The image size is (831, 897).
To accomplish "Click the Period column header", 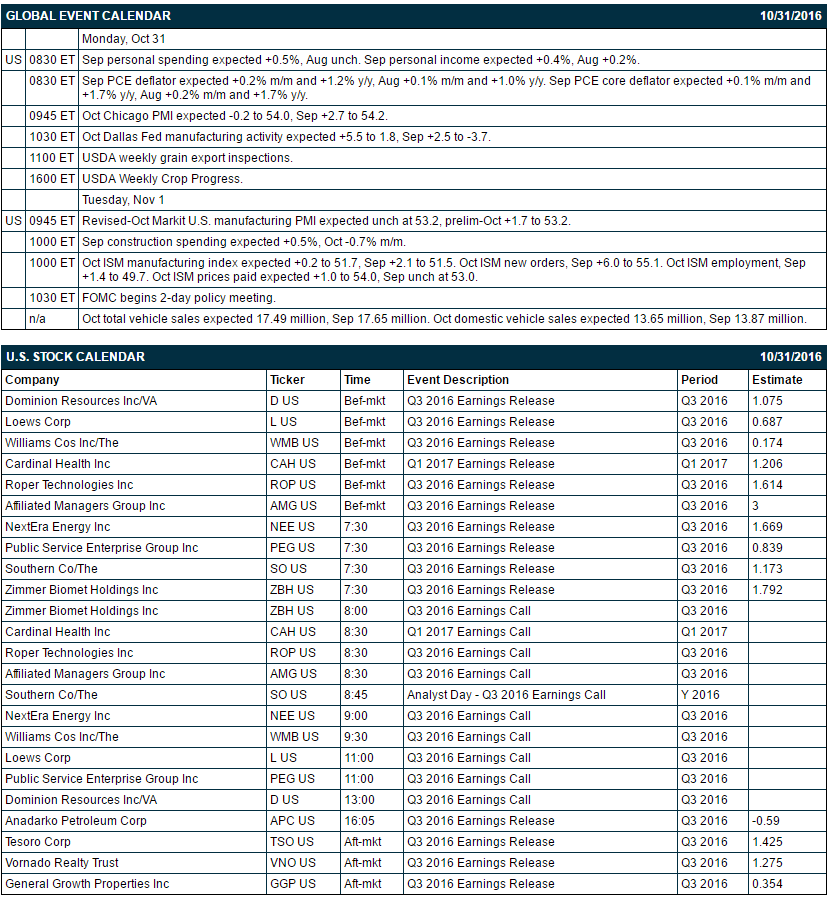I will pyautogui.click(x=699, y=380).
